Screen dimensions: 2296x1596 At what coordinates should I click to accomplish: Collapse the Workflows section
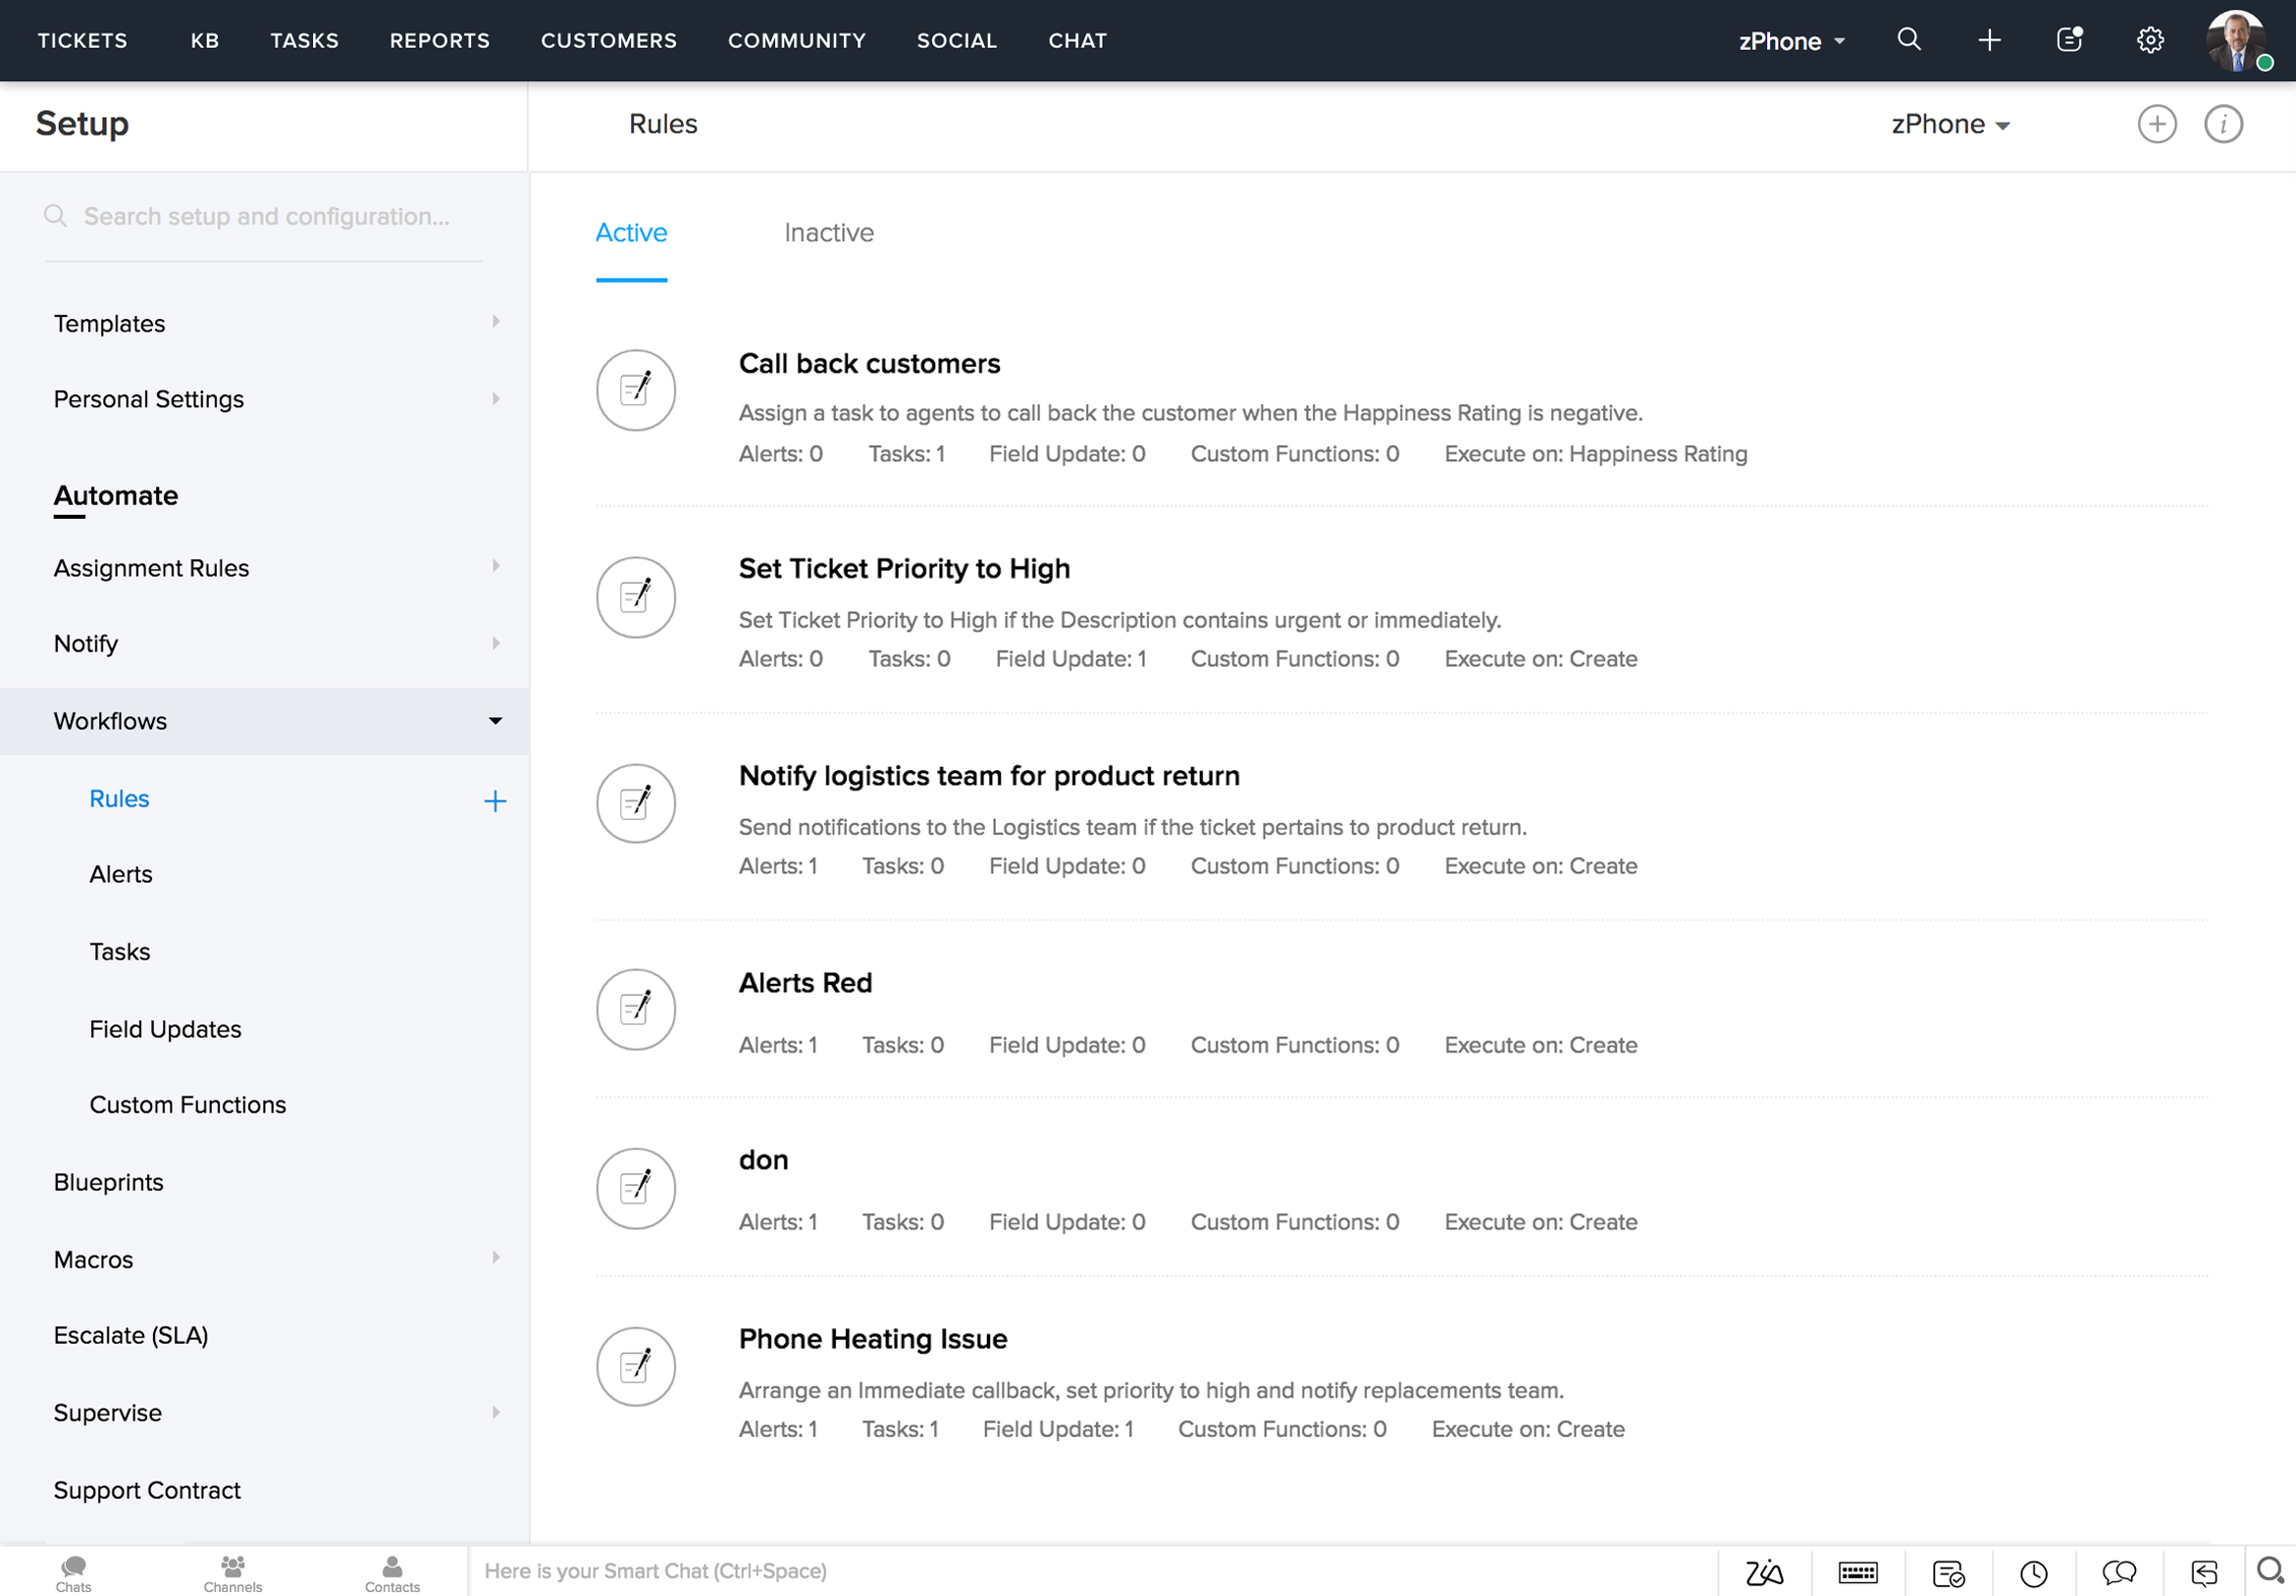click(x=495, y=721)
